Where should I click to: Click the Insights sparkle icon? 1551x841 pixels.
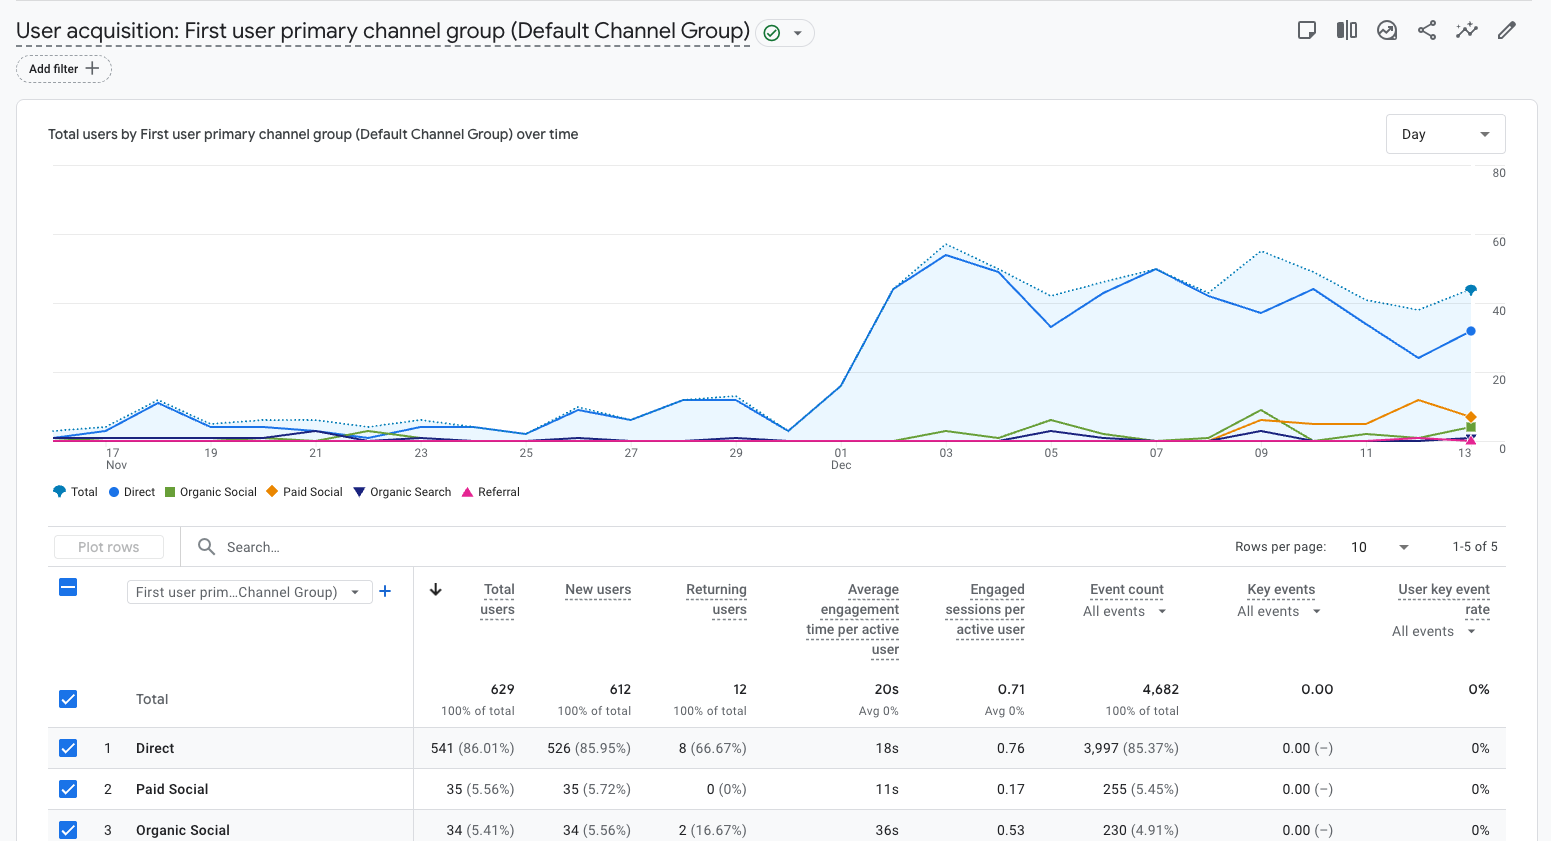[x=1467, y=30]
